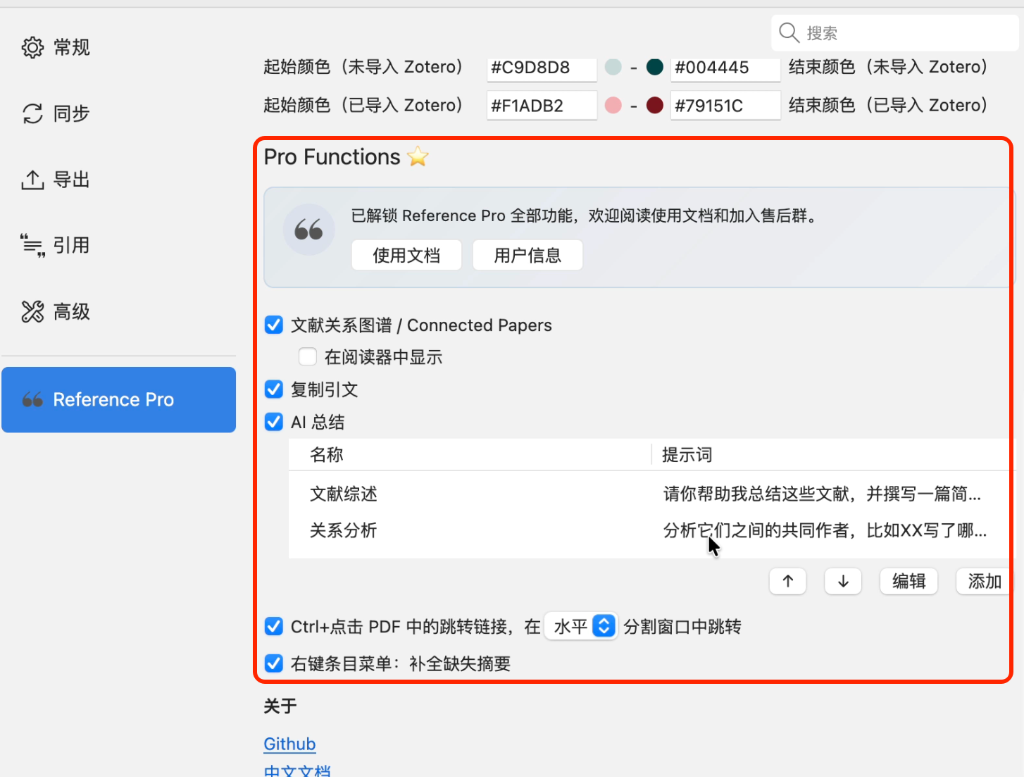
Task: Click the magnifier icon in search box
Action: [x=789, y=33]
